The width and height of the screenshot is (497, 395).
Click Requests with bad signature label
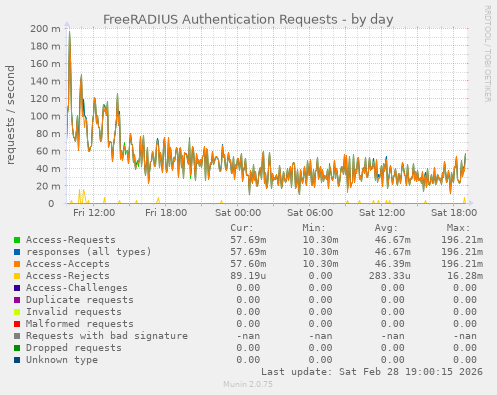(x=107, y=336)
